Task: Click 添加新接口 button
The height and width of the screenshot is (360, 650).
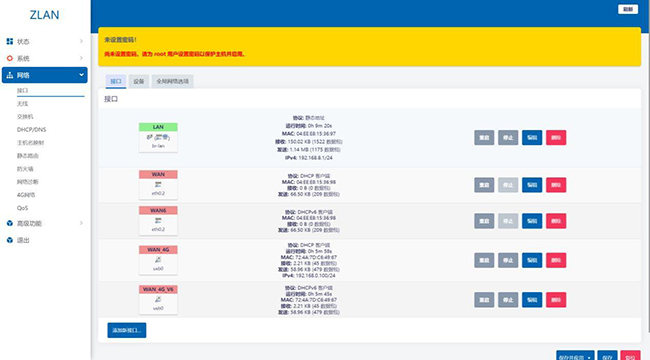Action: coord(126,330)
